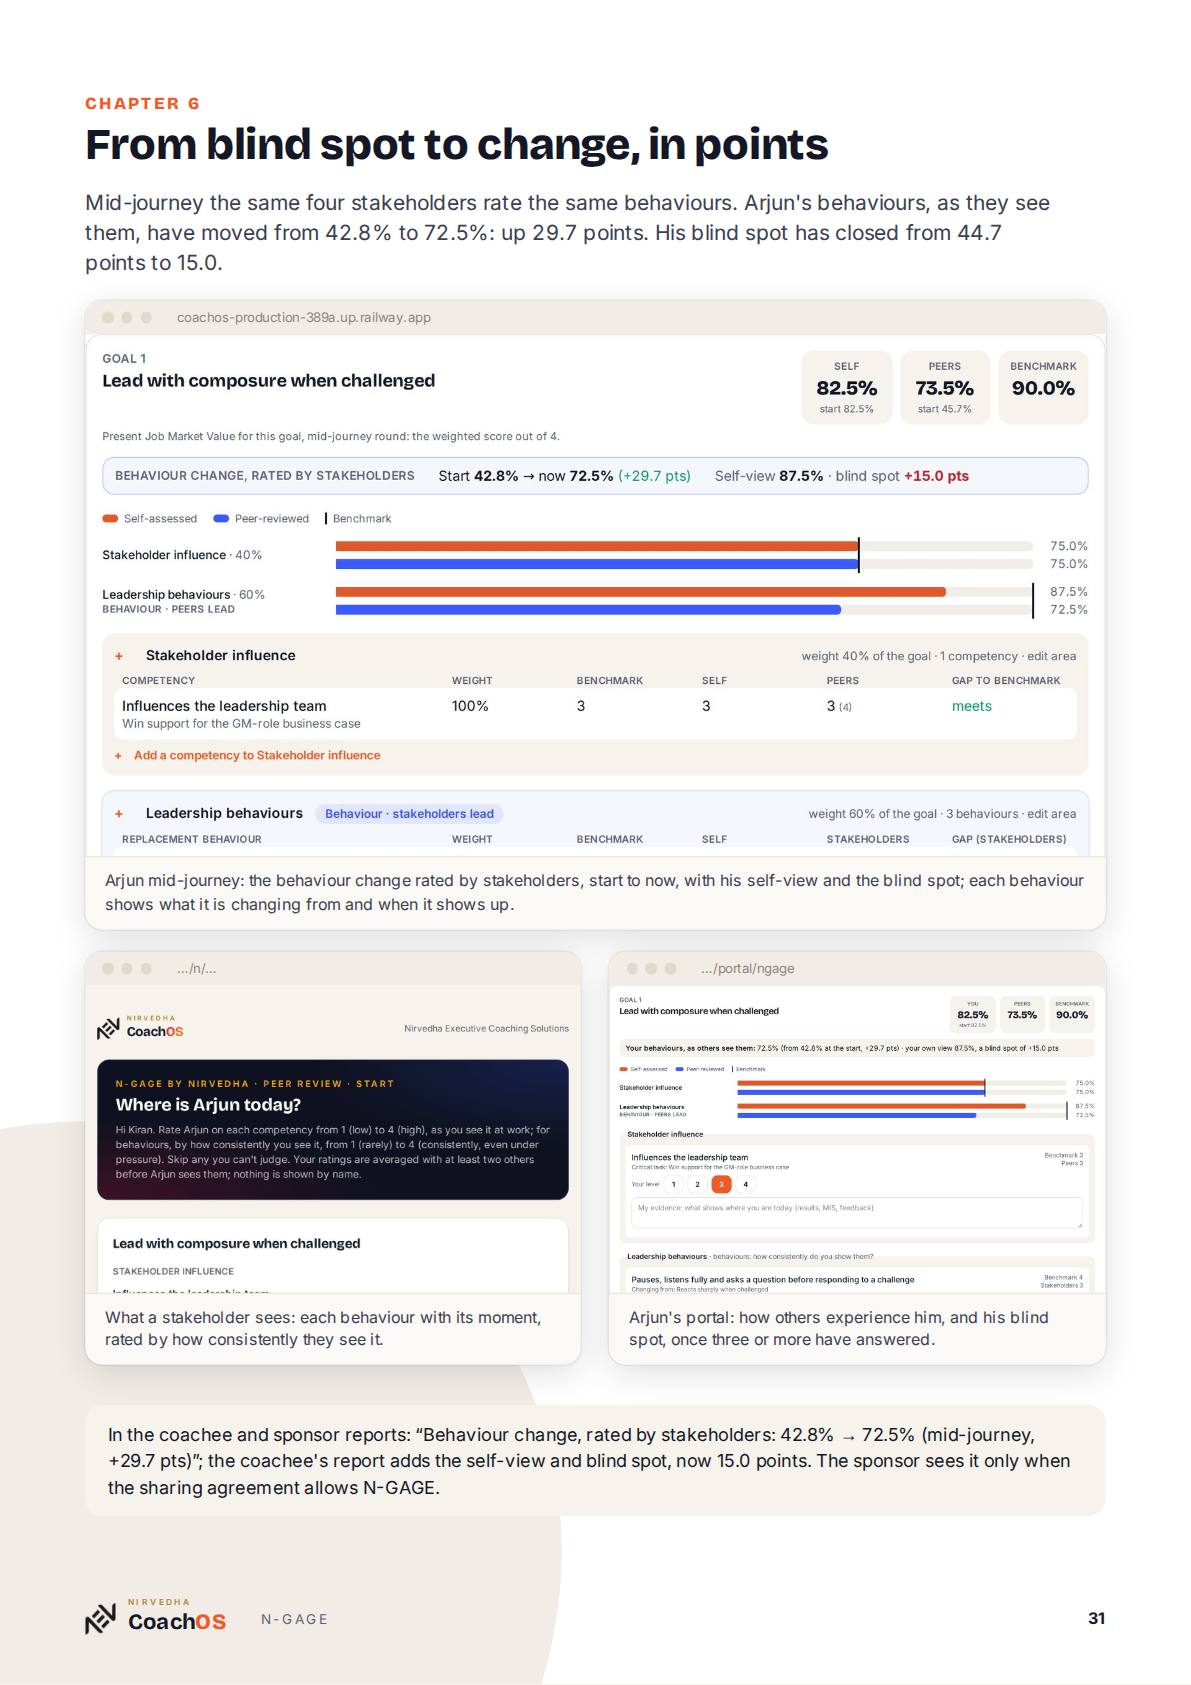Image resolution: width=1191 pixels, height=1685 pixels.
Task: Click the CoachOS logo in stakeholder panel
Action: (140, 1027)
